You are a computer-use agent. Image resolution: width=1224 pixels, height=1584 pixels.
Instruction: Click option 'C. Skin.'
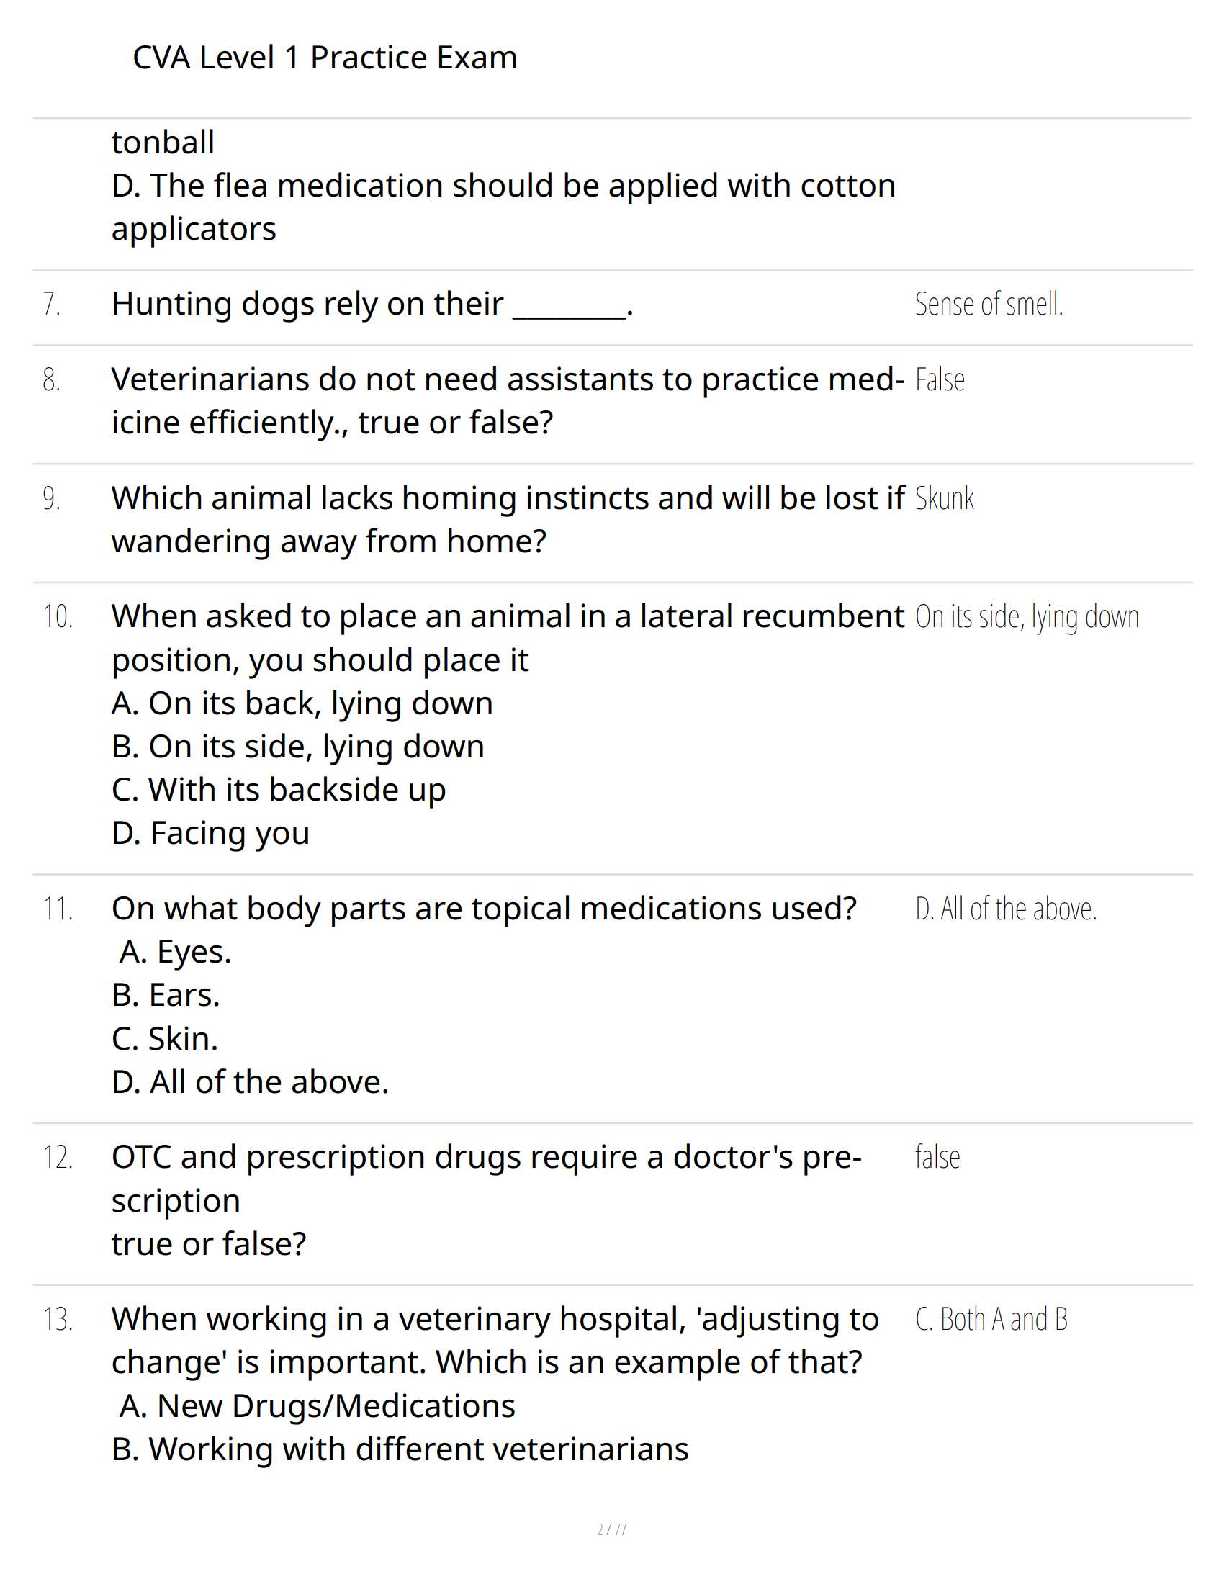coord(165,1038)
